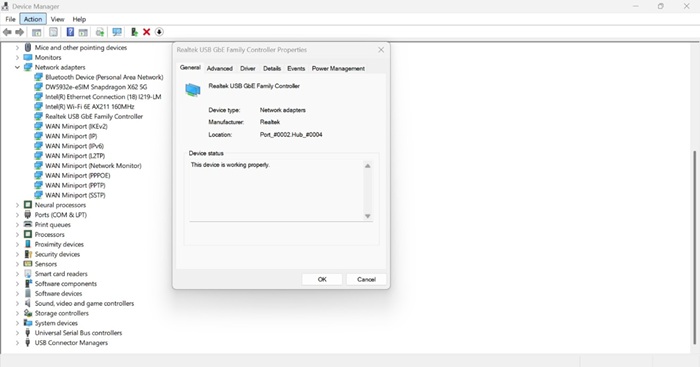Switch to the Events tab
This screenshot has height=367, width=700.
(296, 68)
